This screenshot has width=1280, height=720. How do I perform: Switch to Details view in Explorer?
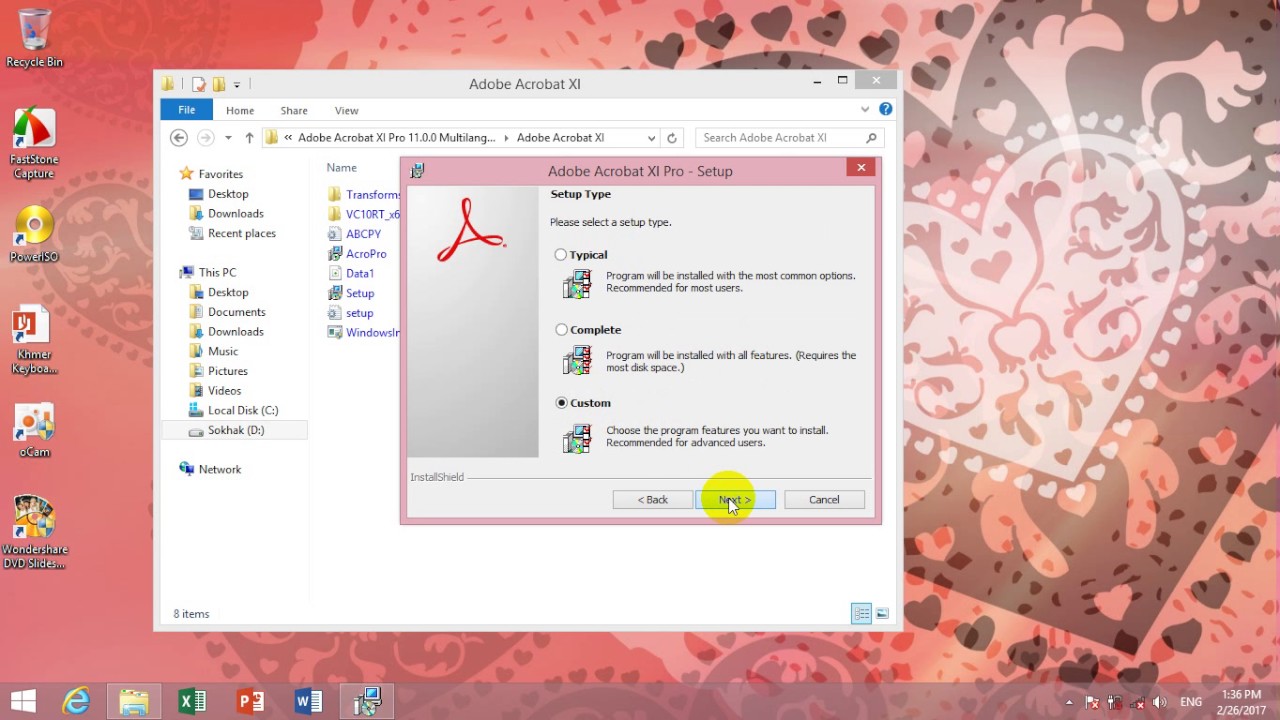pyautogui.click(x=861, y=614)
